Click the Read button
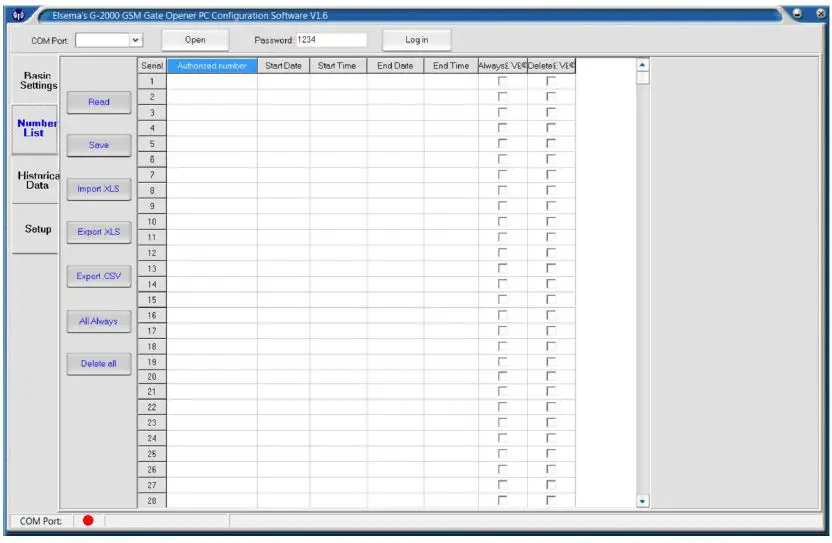The height and width of the screenshot is (543, 832). pos(99,102)
